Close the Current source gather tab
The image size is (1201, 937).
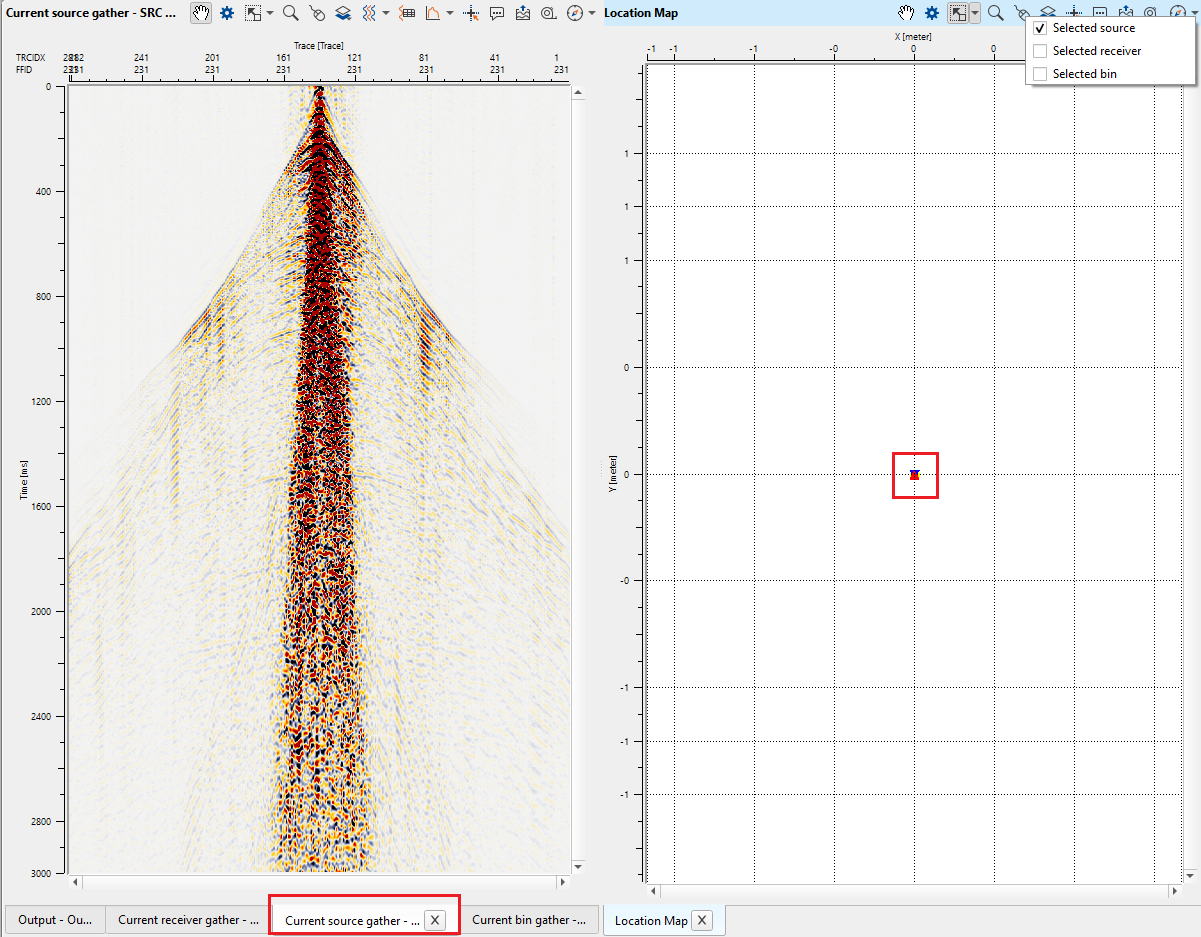pos(435,920)
